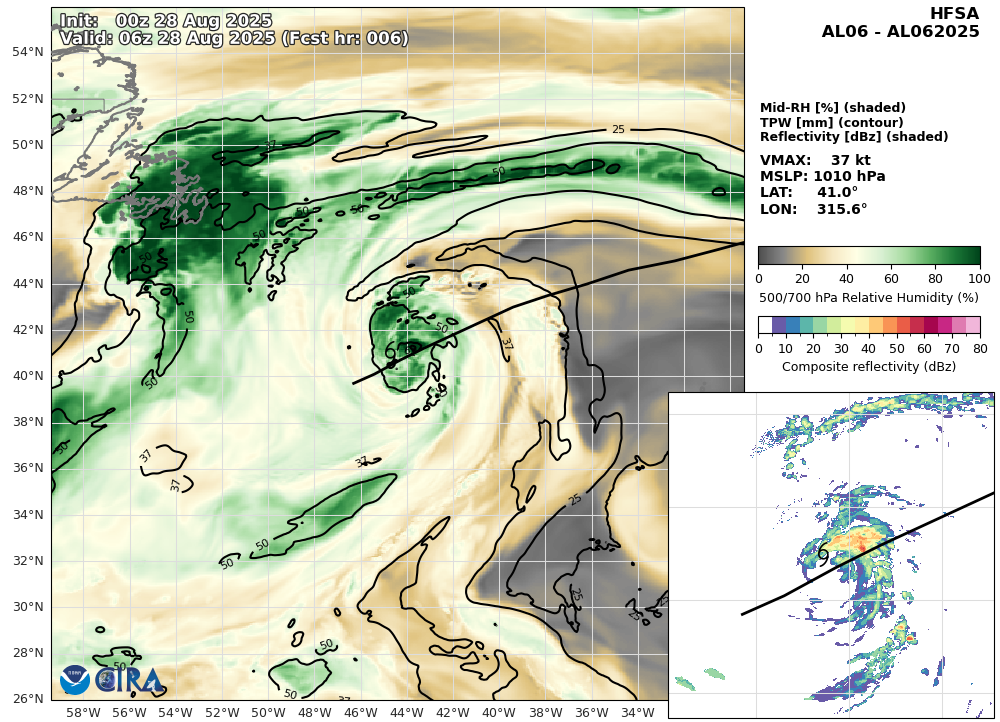Click the 48°W longitude label
Viewport: 1000px width, 722px height.
tap(314, 712)
